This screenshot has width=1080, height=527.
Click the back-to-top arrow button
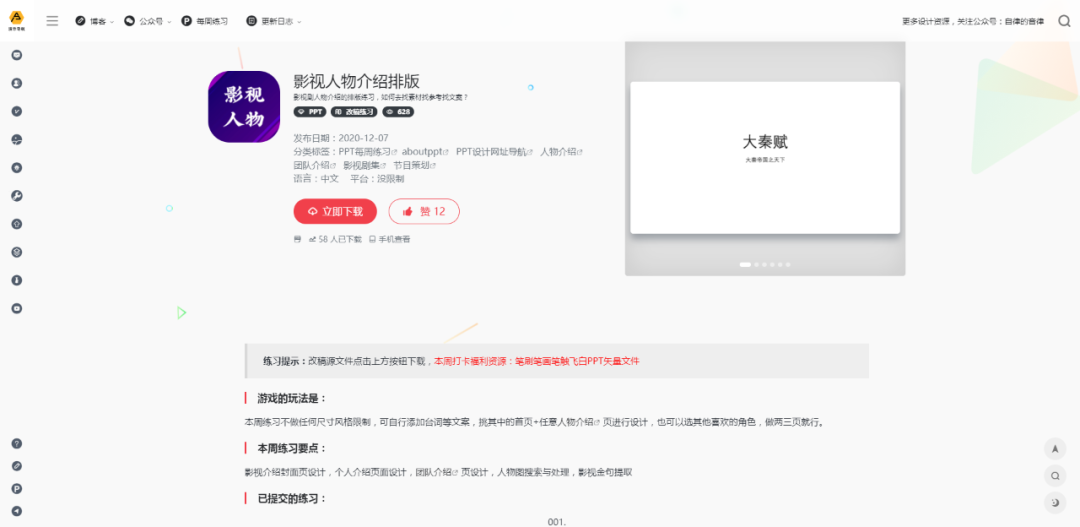coord(1055,449)
